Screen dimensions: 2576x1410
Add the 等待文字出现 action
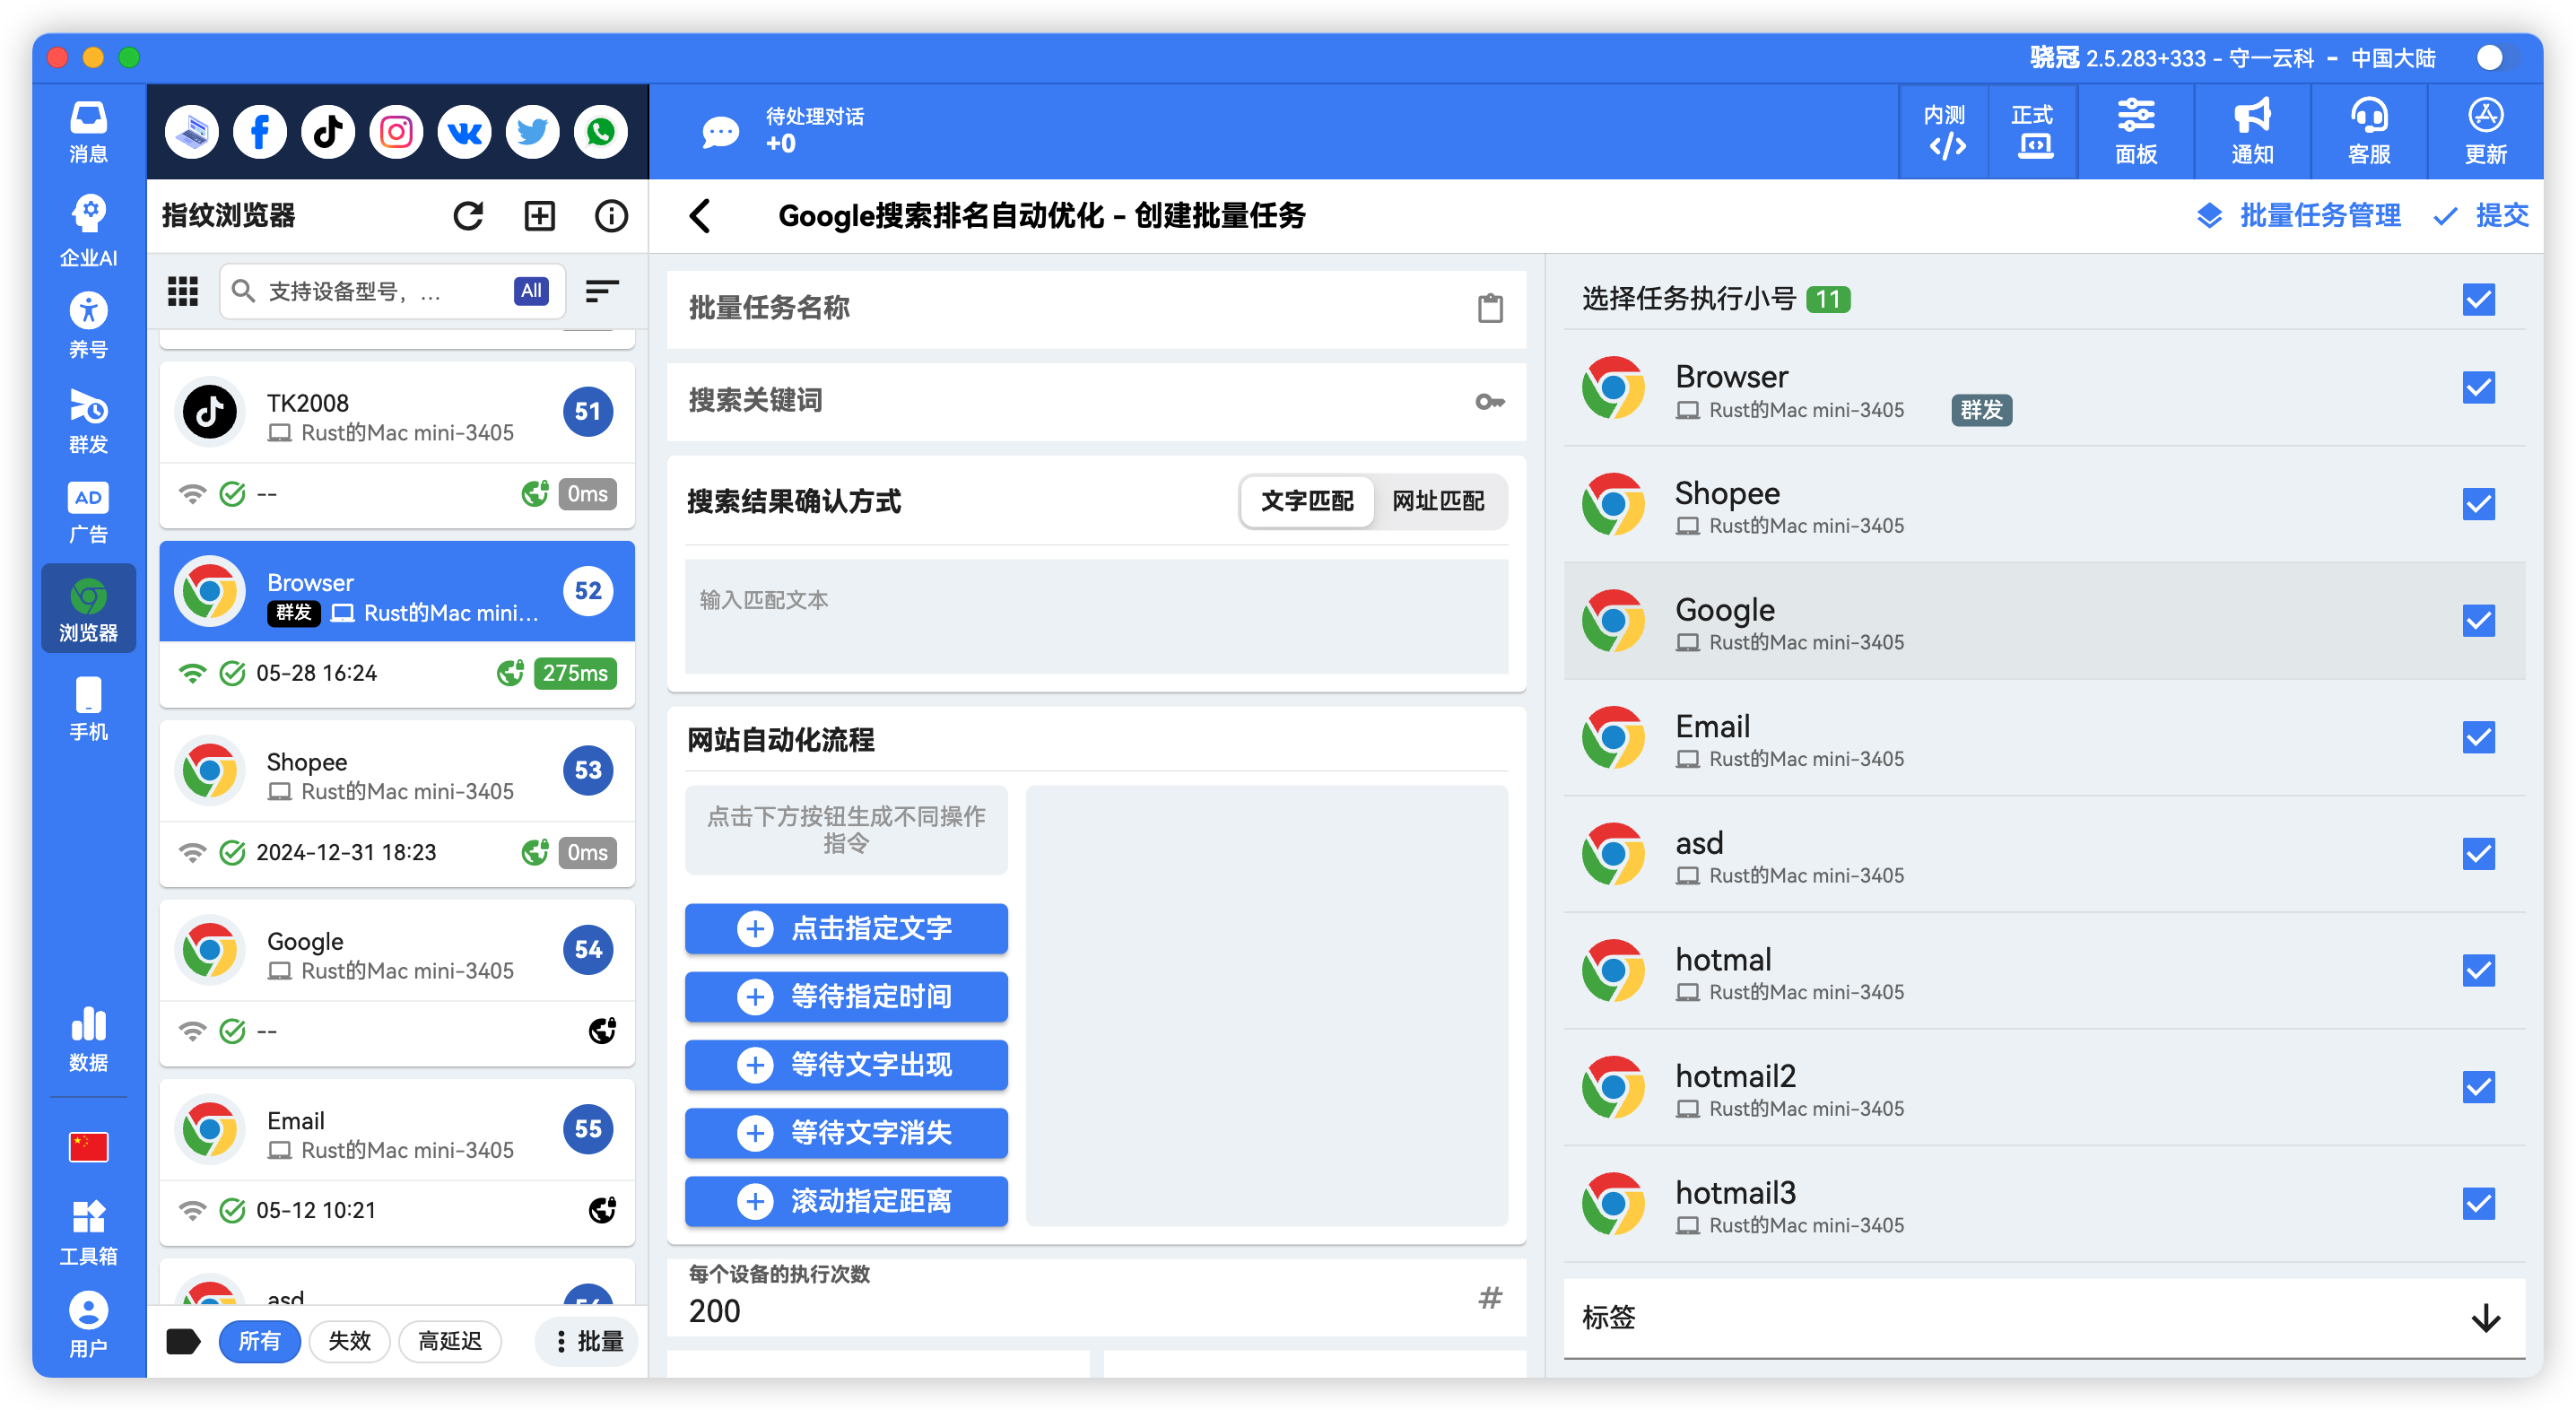pos(846,1064)
